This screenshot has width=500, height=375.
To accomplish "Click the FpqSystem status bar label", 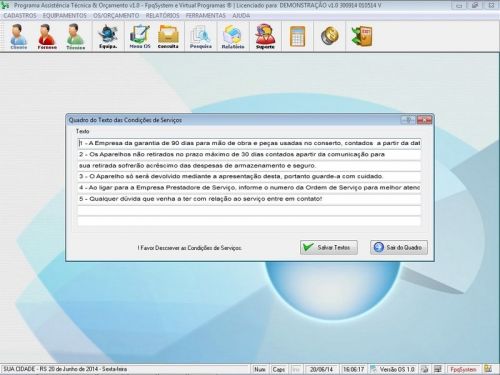I will pos(463,369).
